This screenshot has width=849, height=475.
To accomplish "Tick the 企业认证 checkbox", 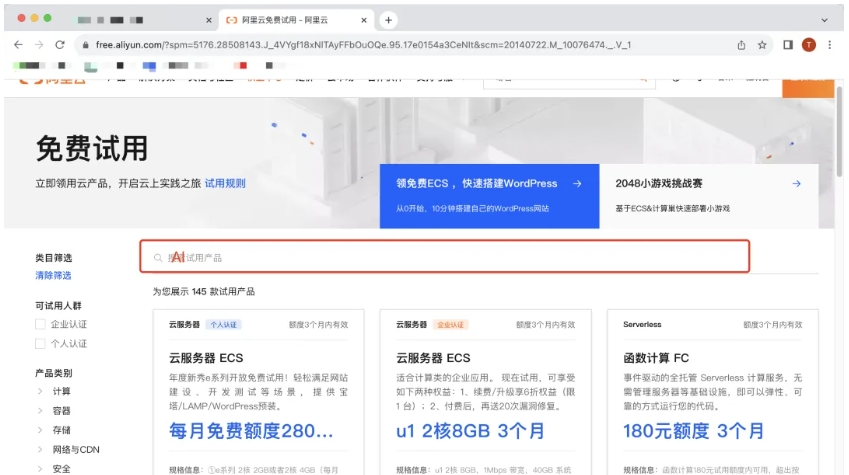I will click(40, 324).
